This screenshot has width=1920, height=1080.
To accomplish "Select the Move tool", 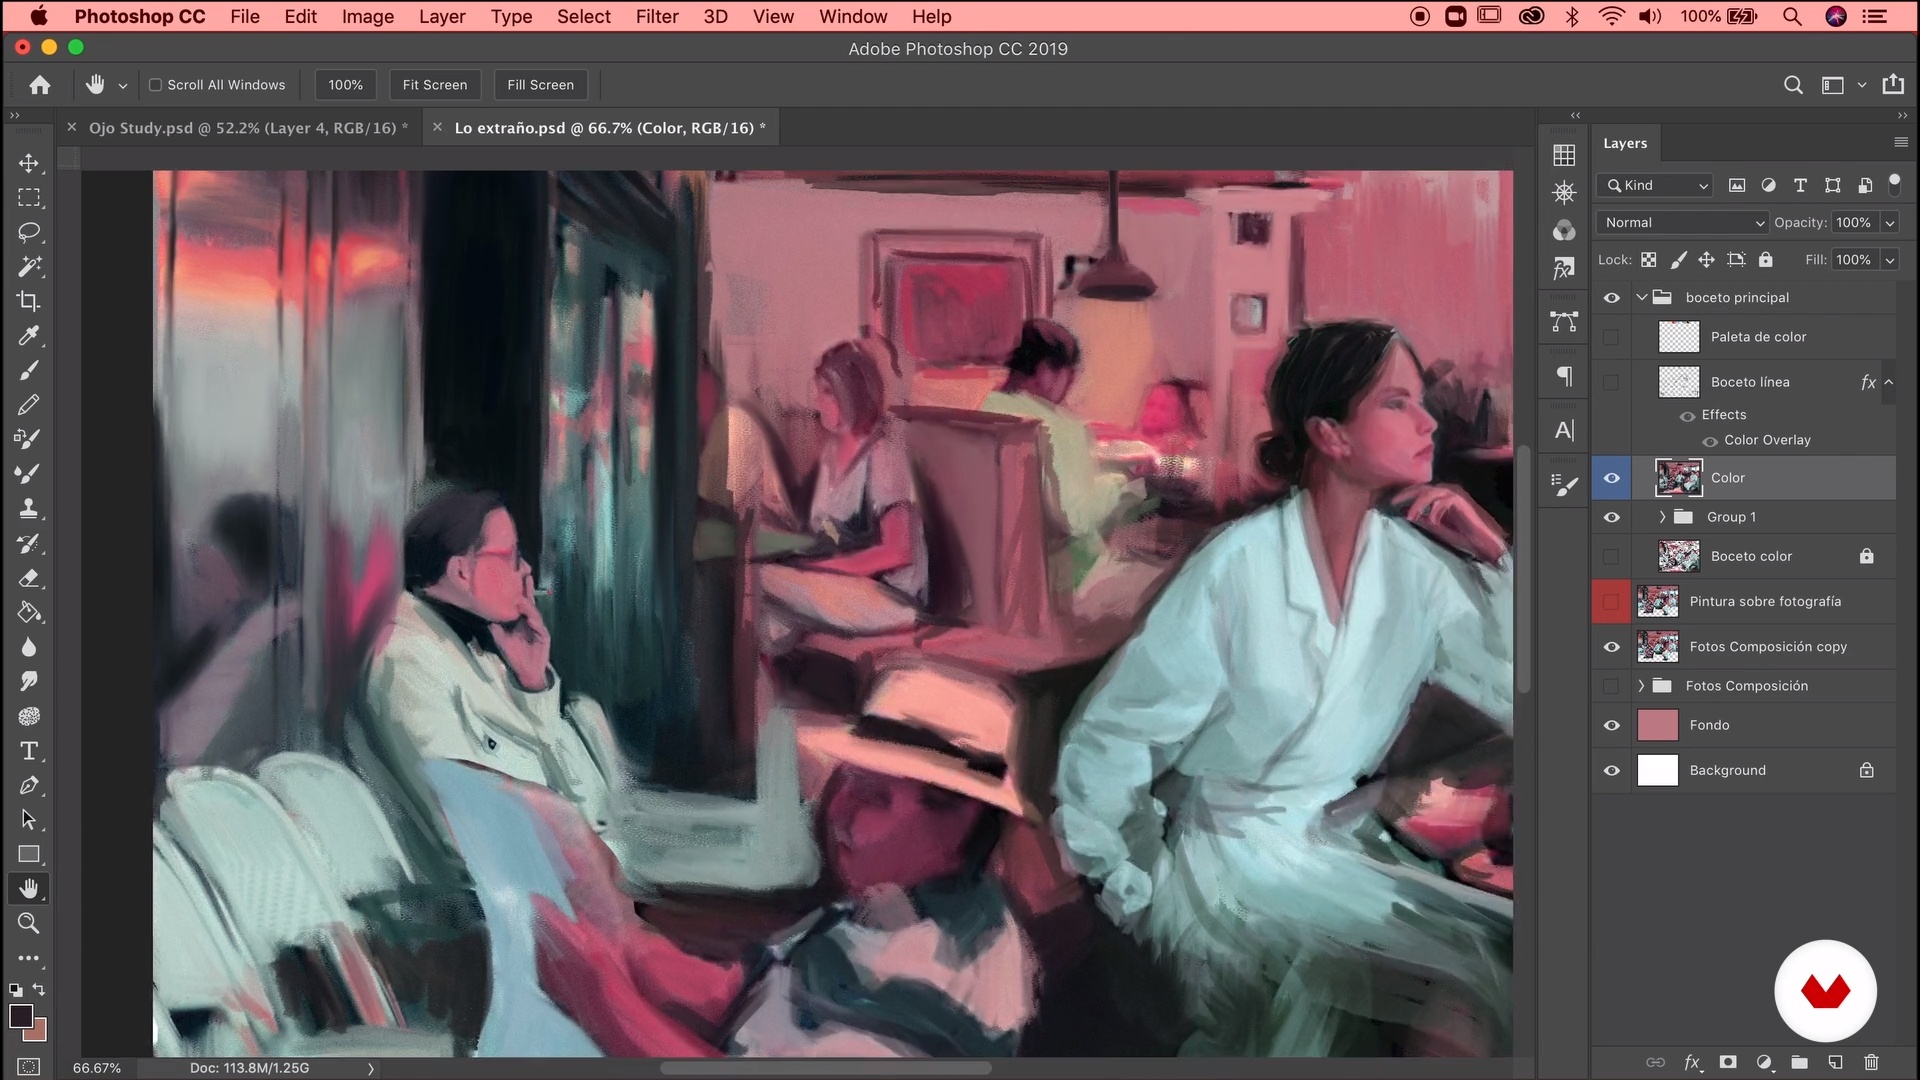I will [29, 163].
